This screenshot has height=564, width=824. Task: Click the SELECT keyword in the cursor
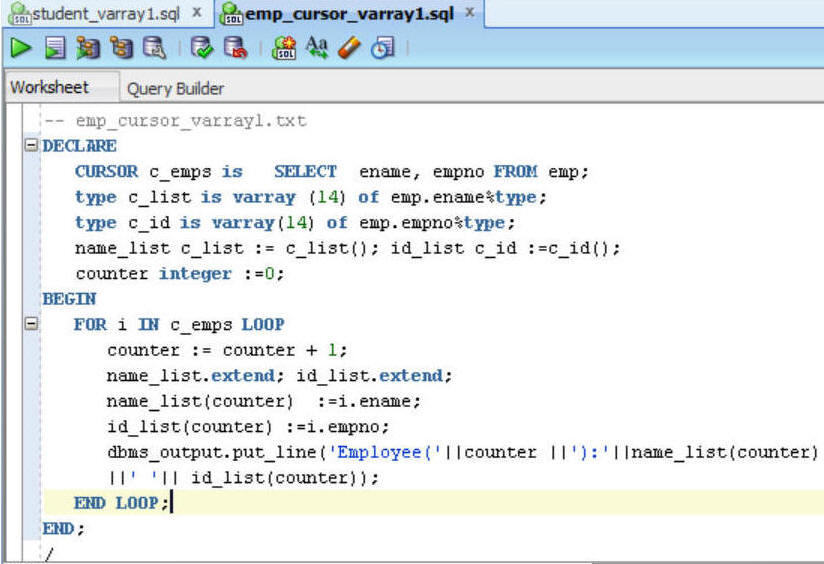coord(305,171)
